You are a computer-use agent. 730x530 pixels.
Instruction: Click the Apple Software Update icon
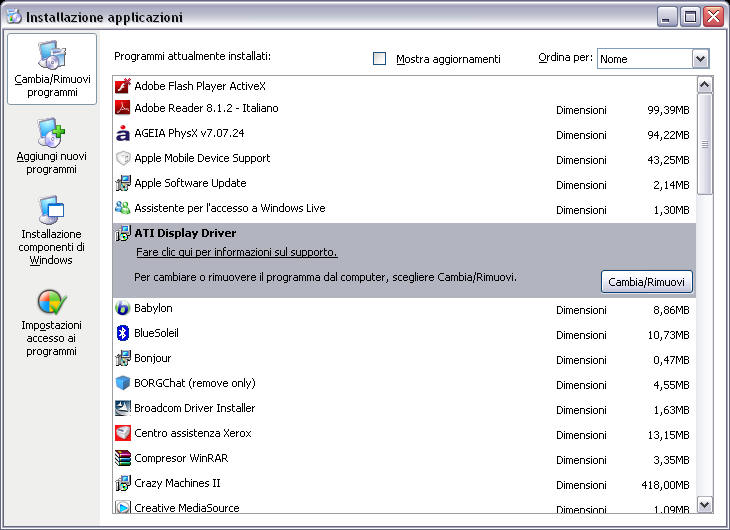[123, 183]
